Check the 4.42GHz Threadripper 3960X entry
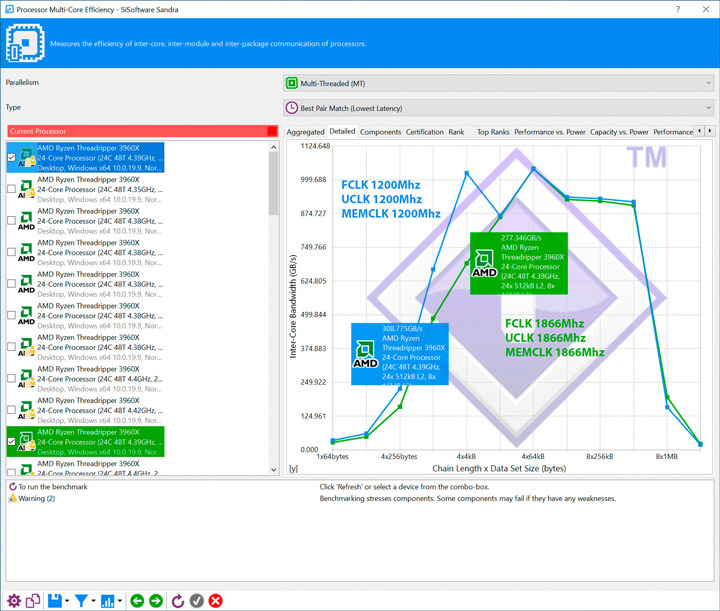The height and width of the screenshot is (611, 720). point(11,410)
